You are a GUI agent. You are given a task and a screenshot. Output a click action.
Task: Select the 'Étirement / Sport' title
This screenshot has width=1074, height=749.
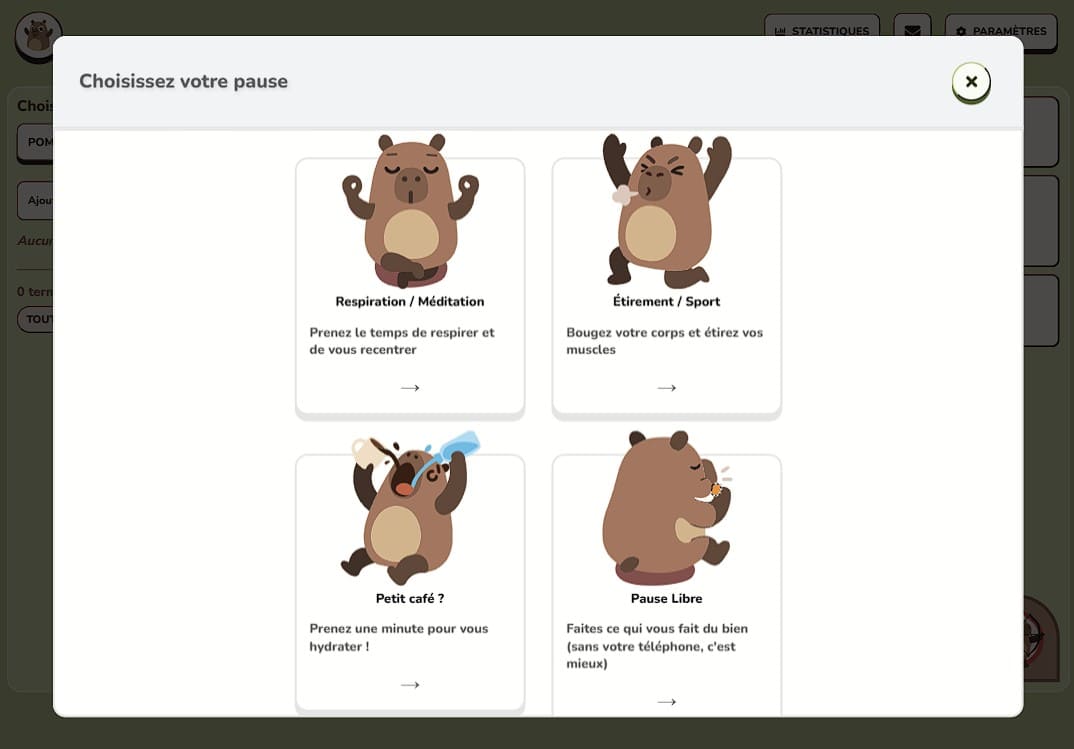[667, 302]
